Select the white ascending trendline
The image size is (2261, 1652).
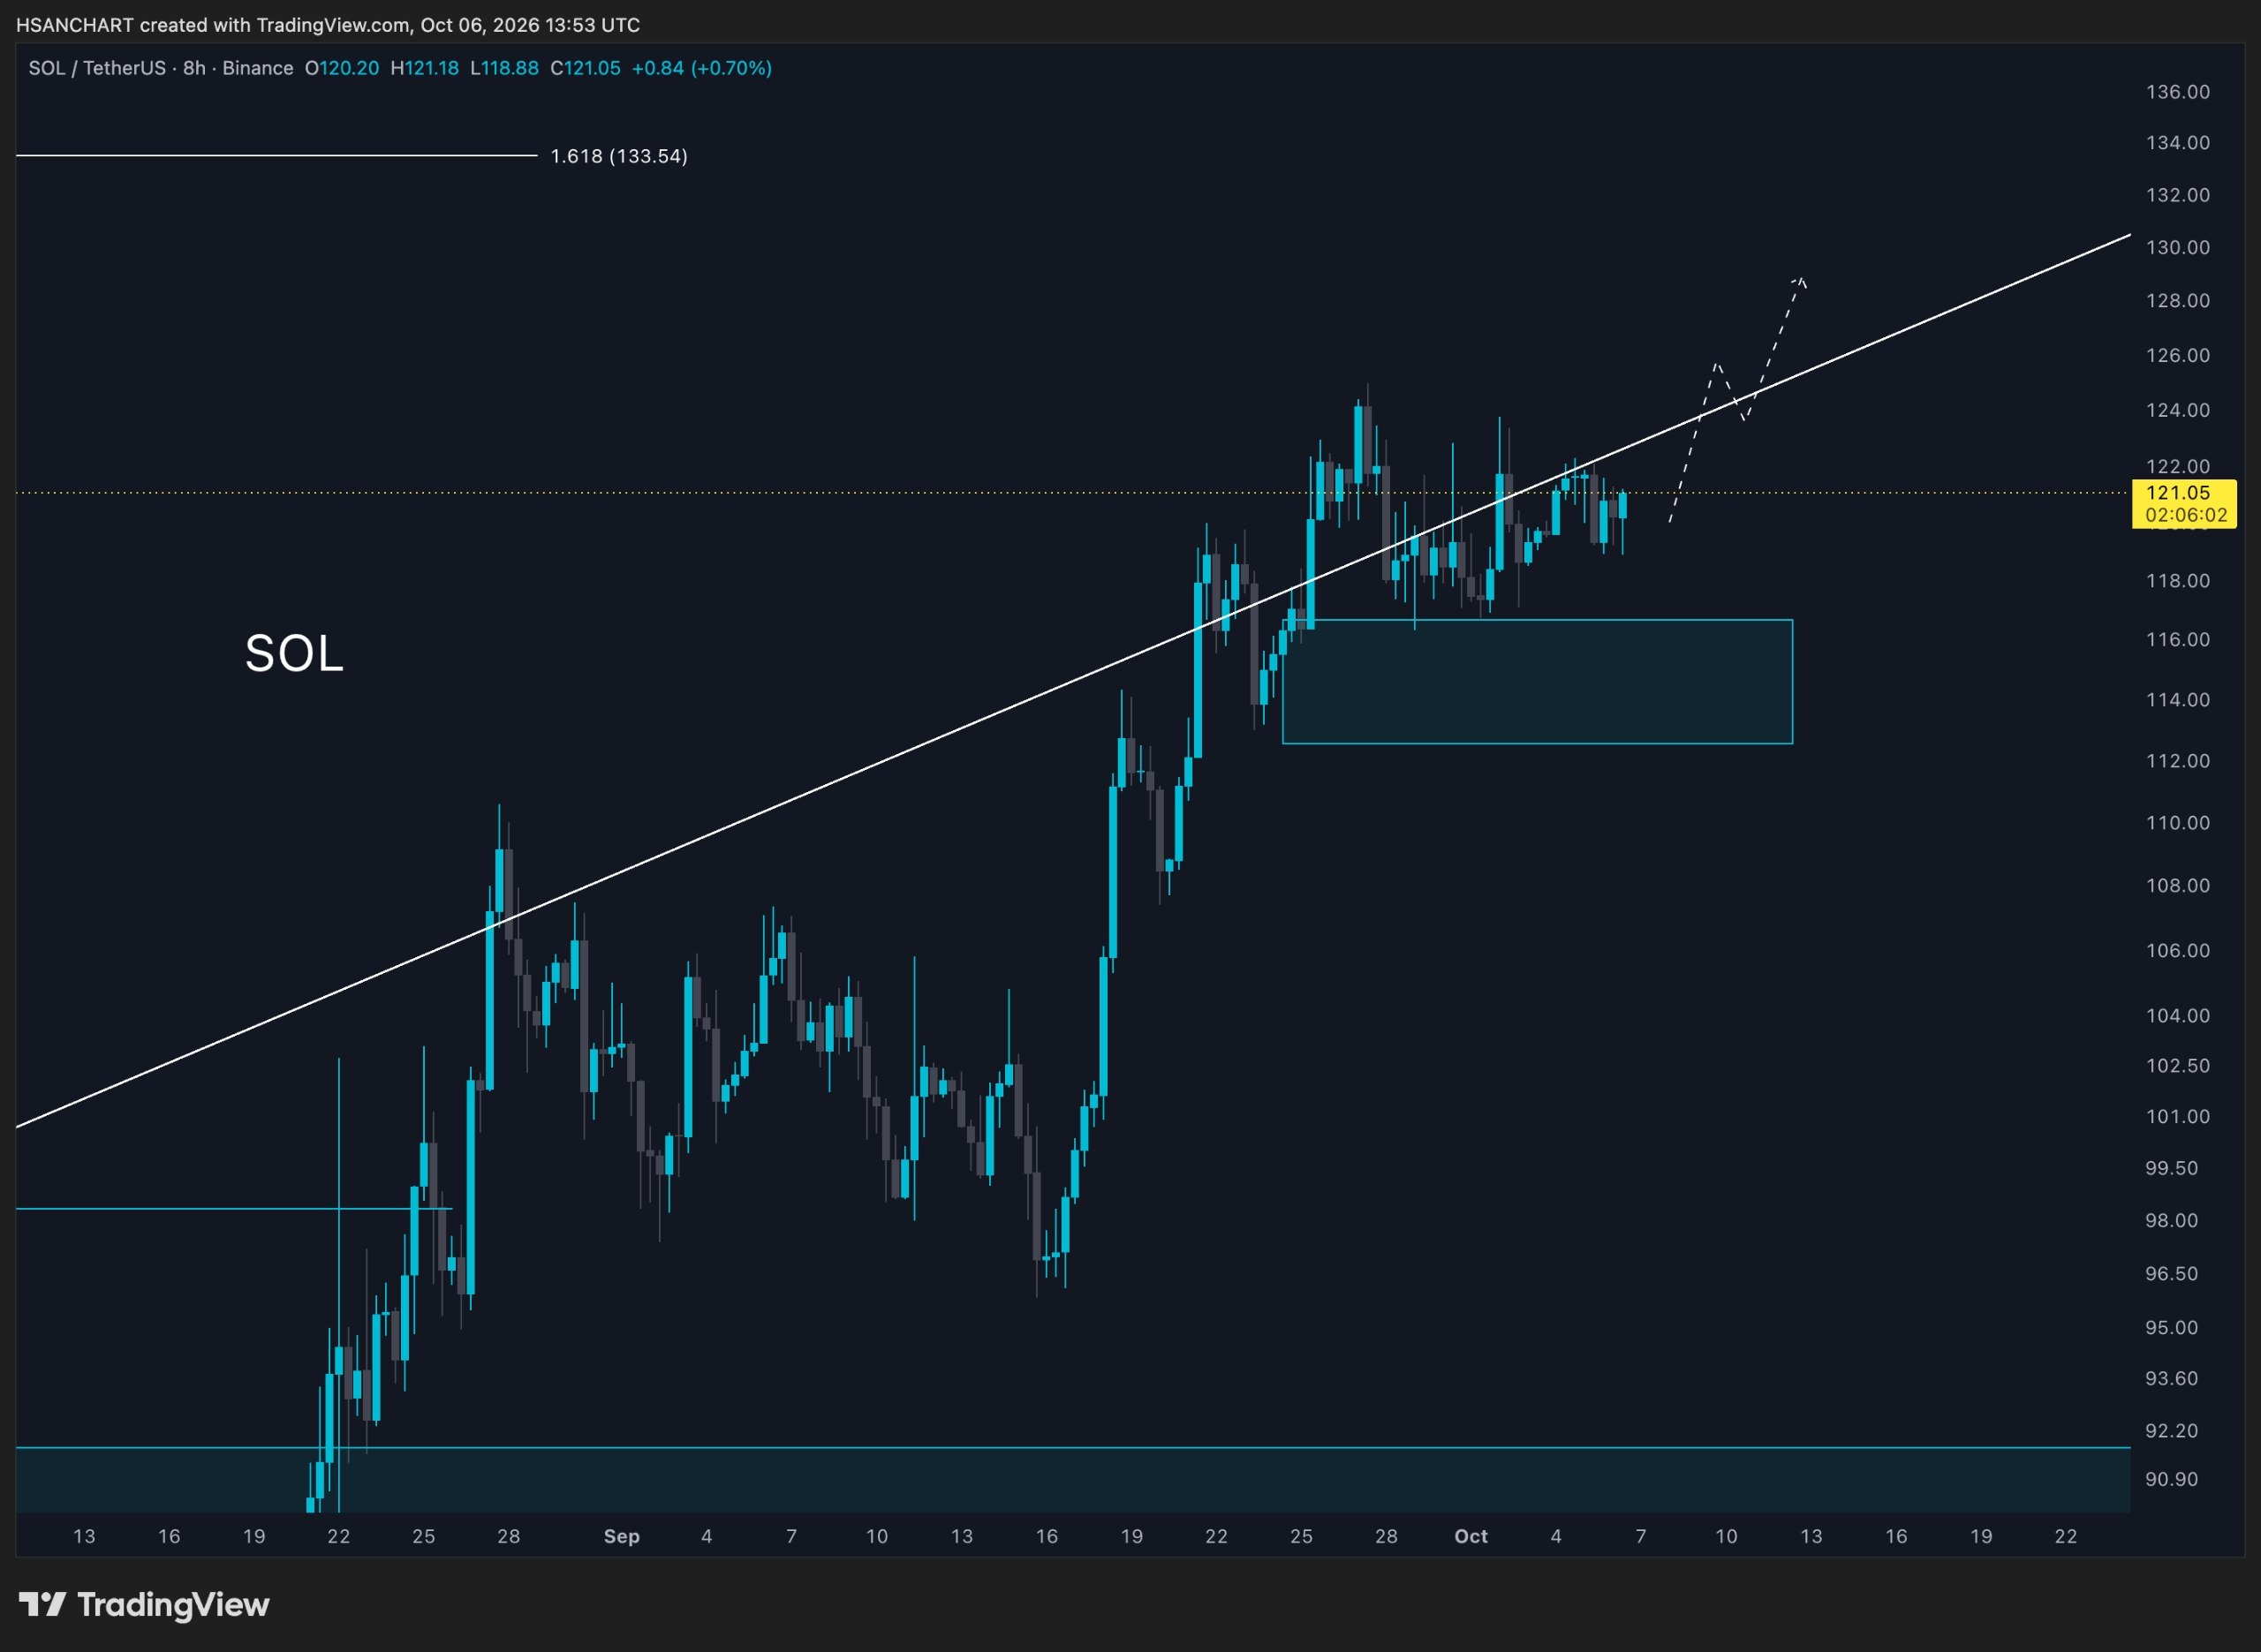pyautogui.click(x=1072, y=681)
